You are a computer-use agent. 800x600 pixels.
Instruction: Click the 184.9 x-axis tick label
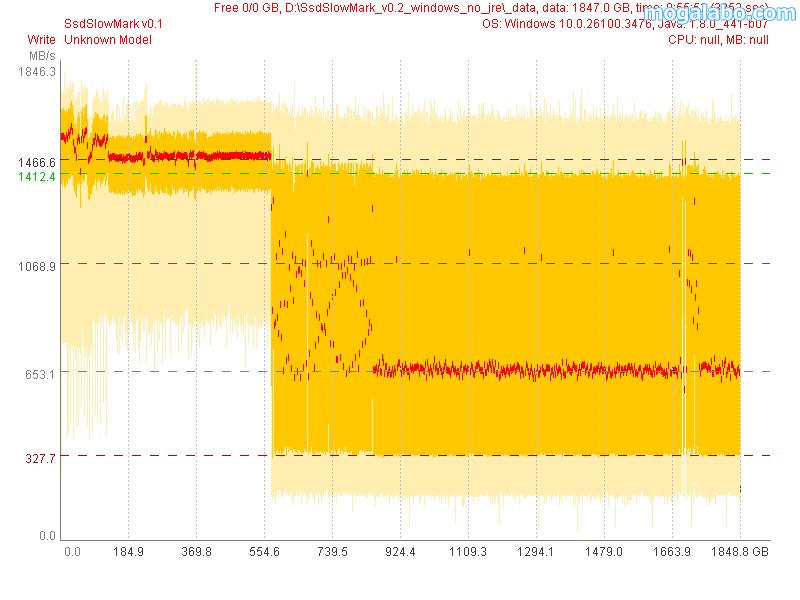click(129, 551)
